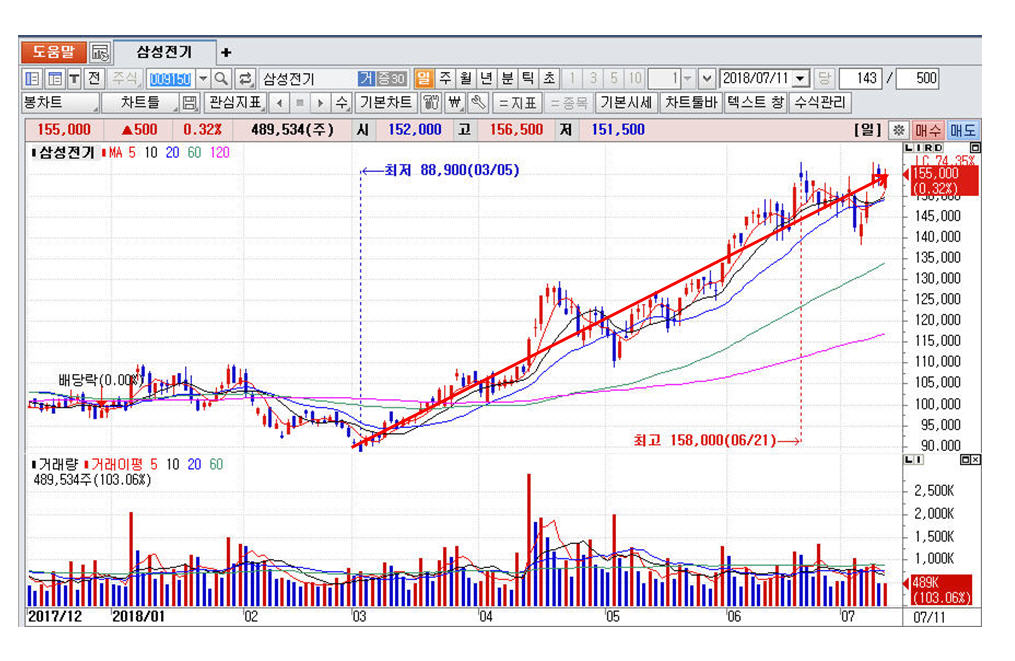The width and height of the screenshot is (1015, 661).
Task: Click the snowflake icon beside 매수
Action: [898, 130]
